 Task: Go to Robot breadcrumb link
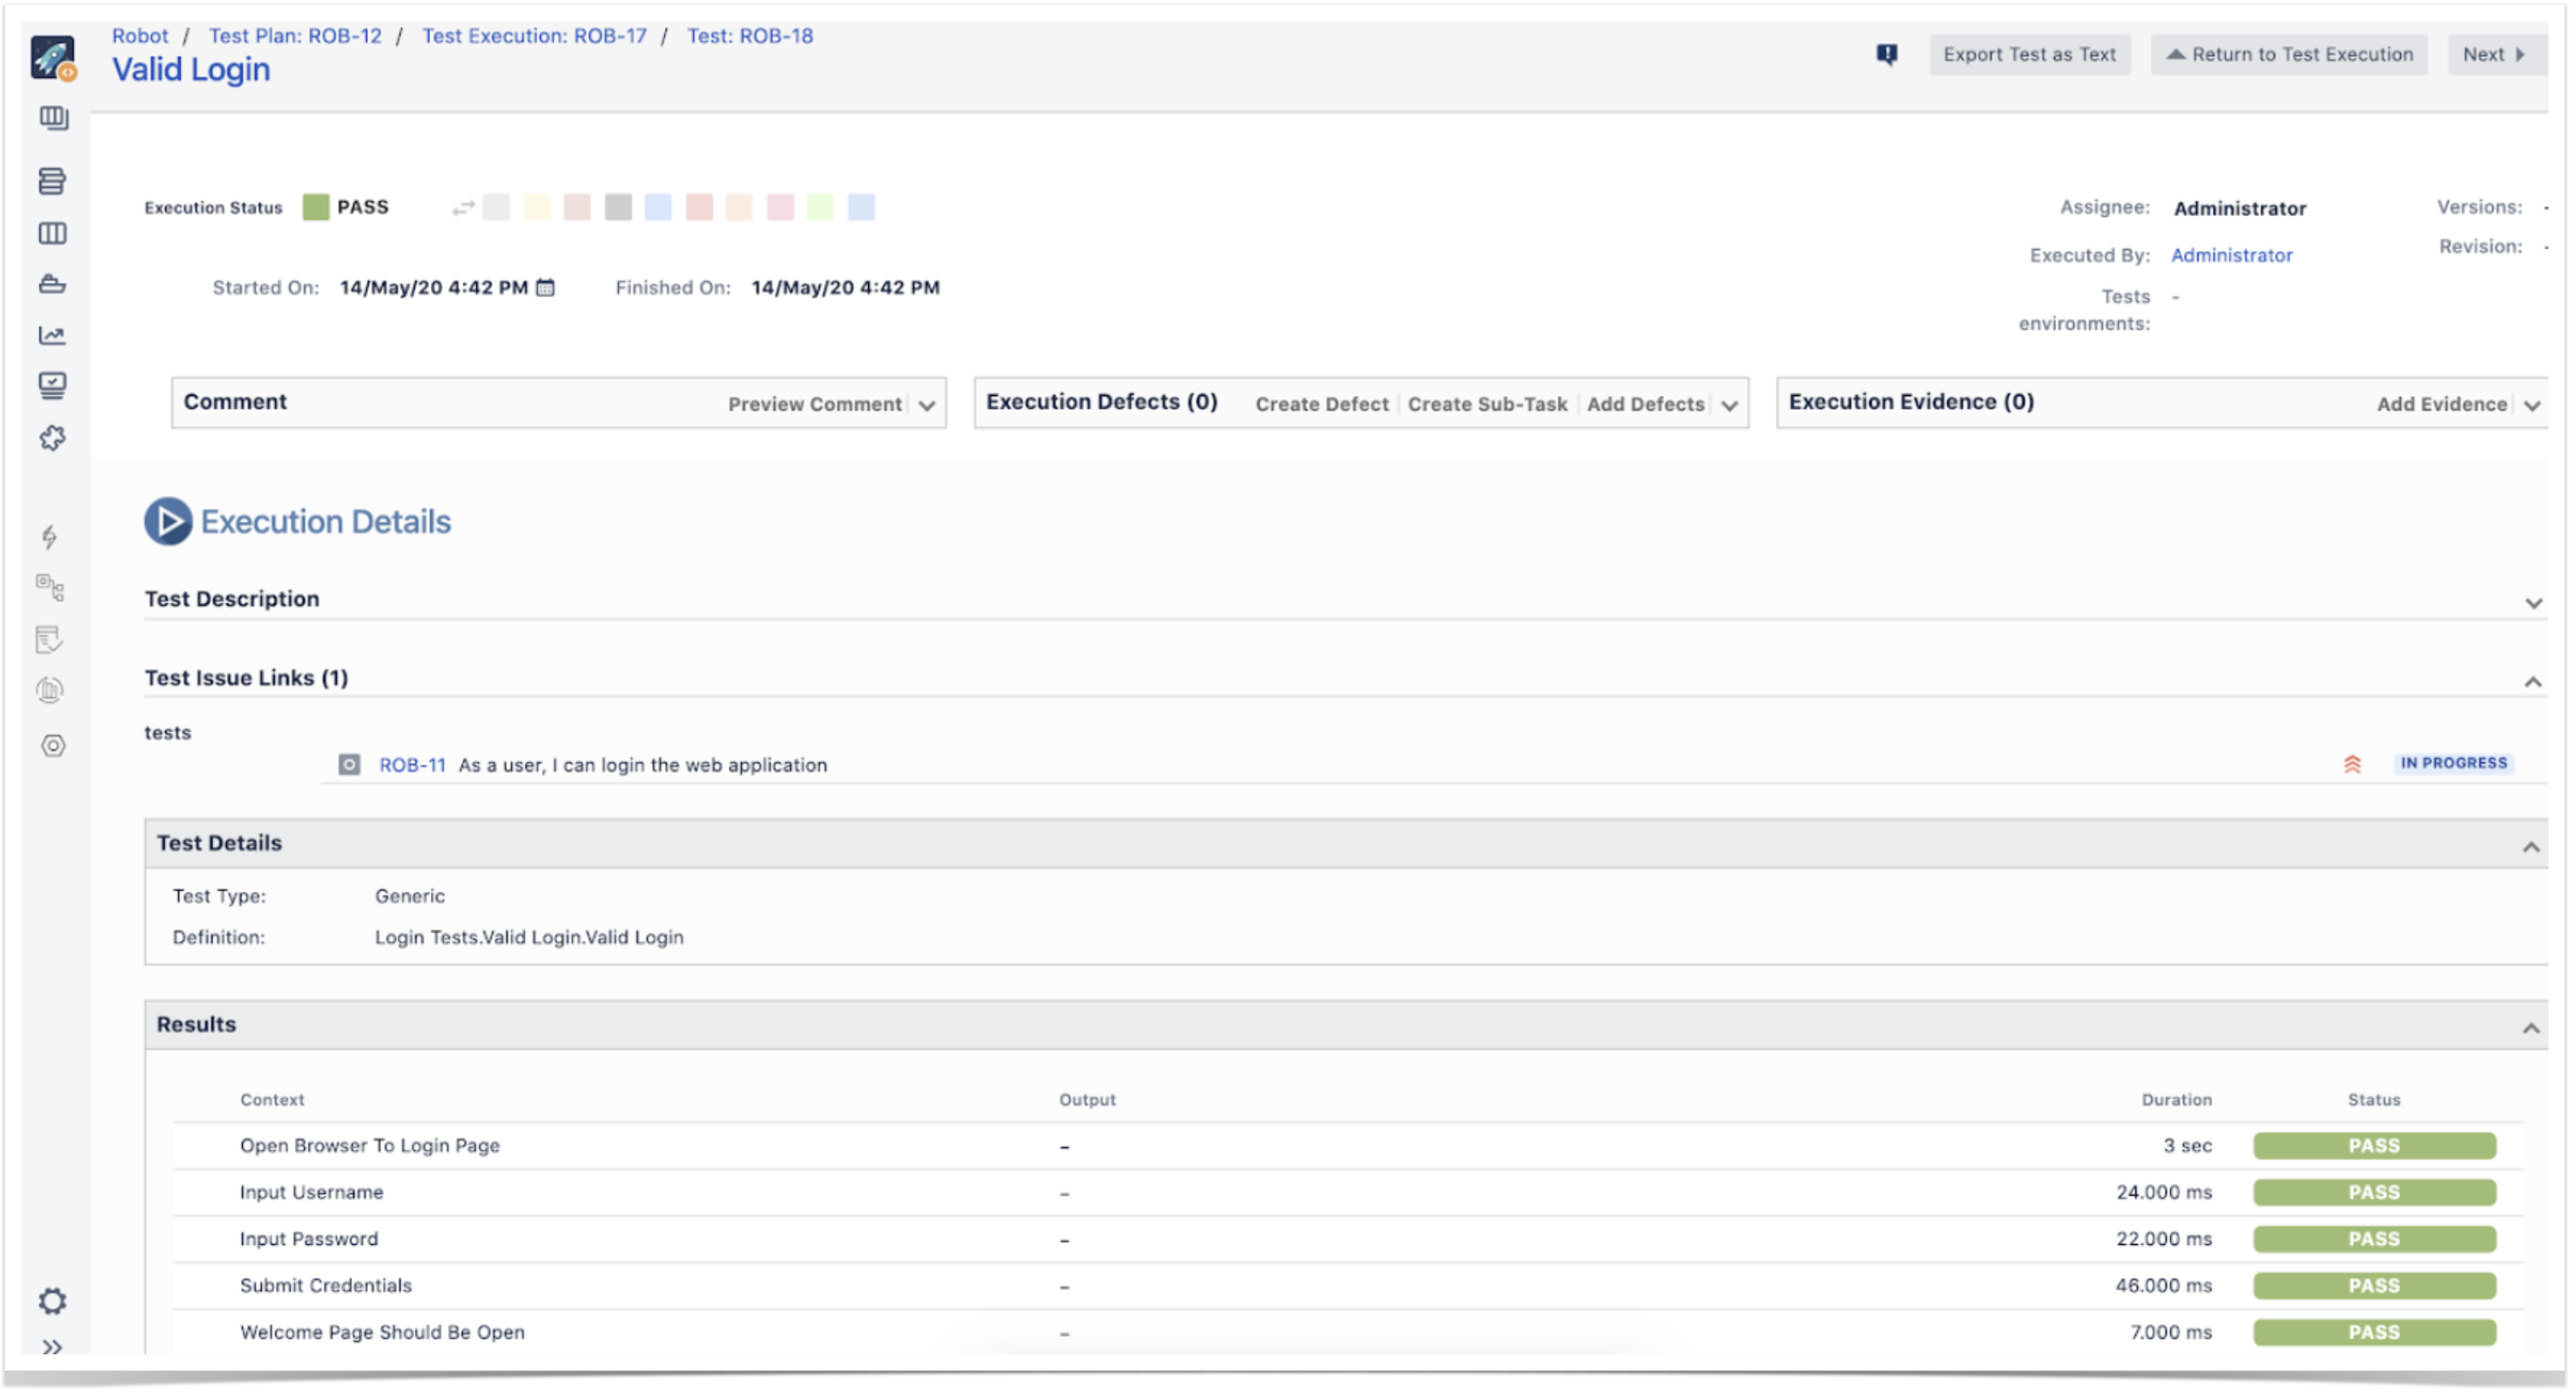(140, 36)
